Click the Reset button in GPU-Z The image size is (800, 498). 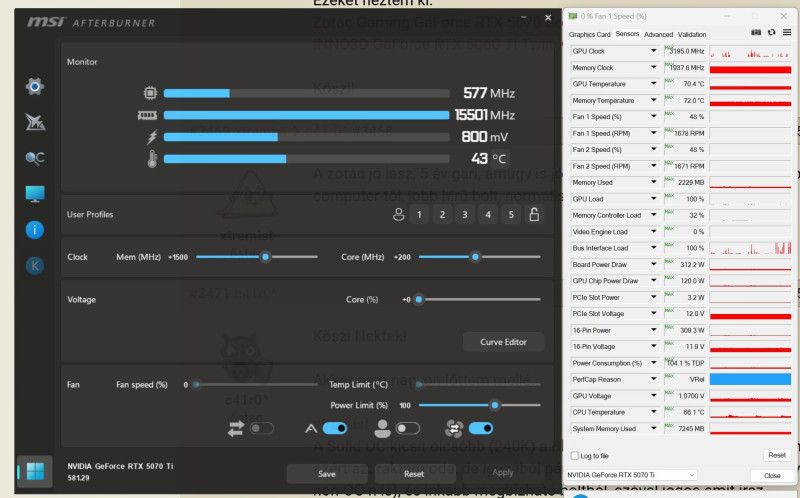point(777,455)
